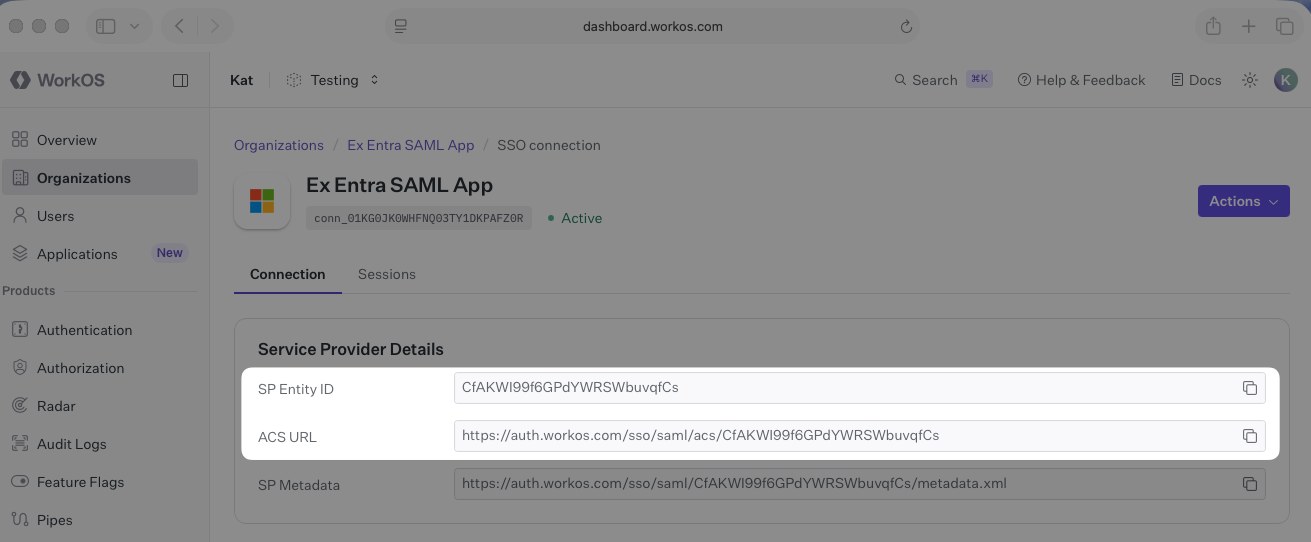Open Radar in sidebar
The height and width of the screenshot is (542, 1311).
[99, 406]
